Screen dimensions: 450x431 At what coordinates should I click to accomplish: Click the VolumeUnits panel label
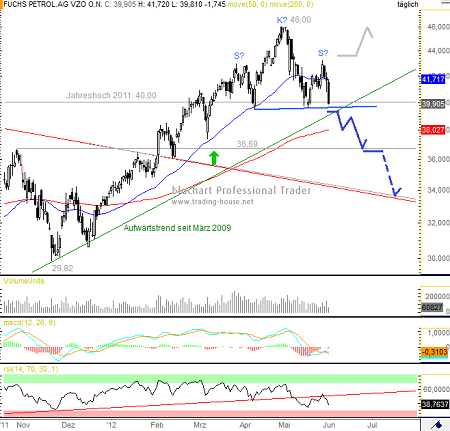pos(24,281)
